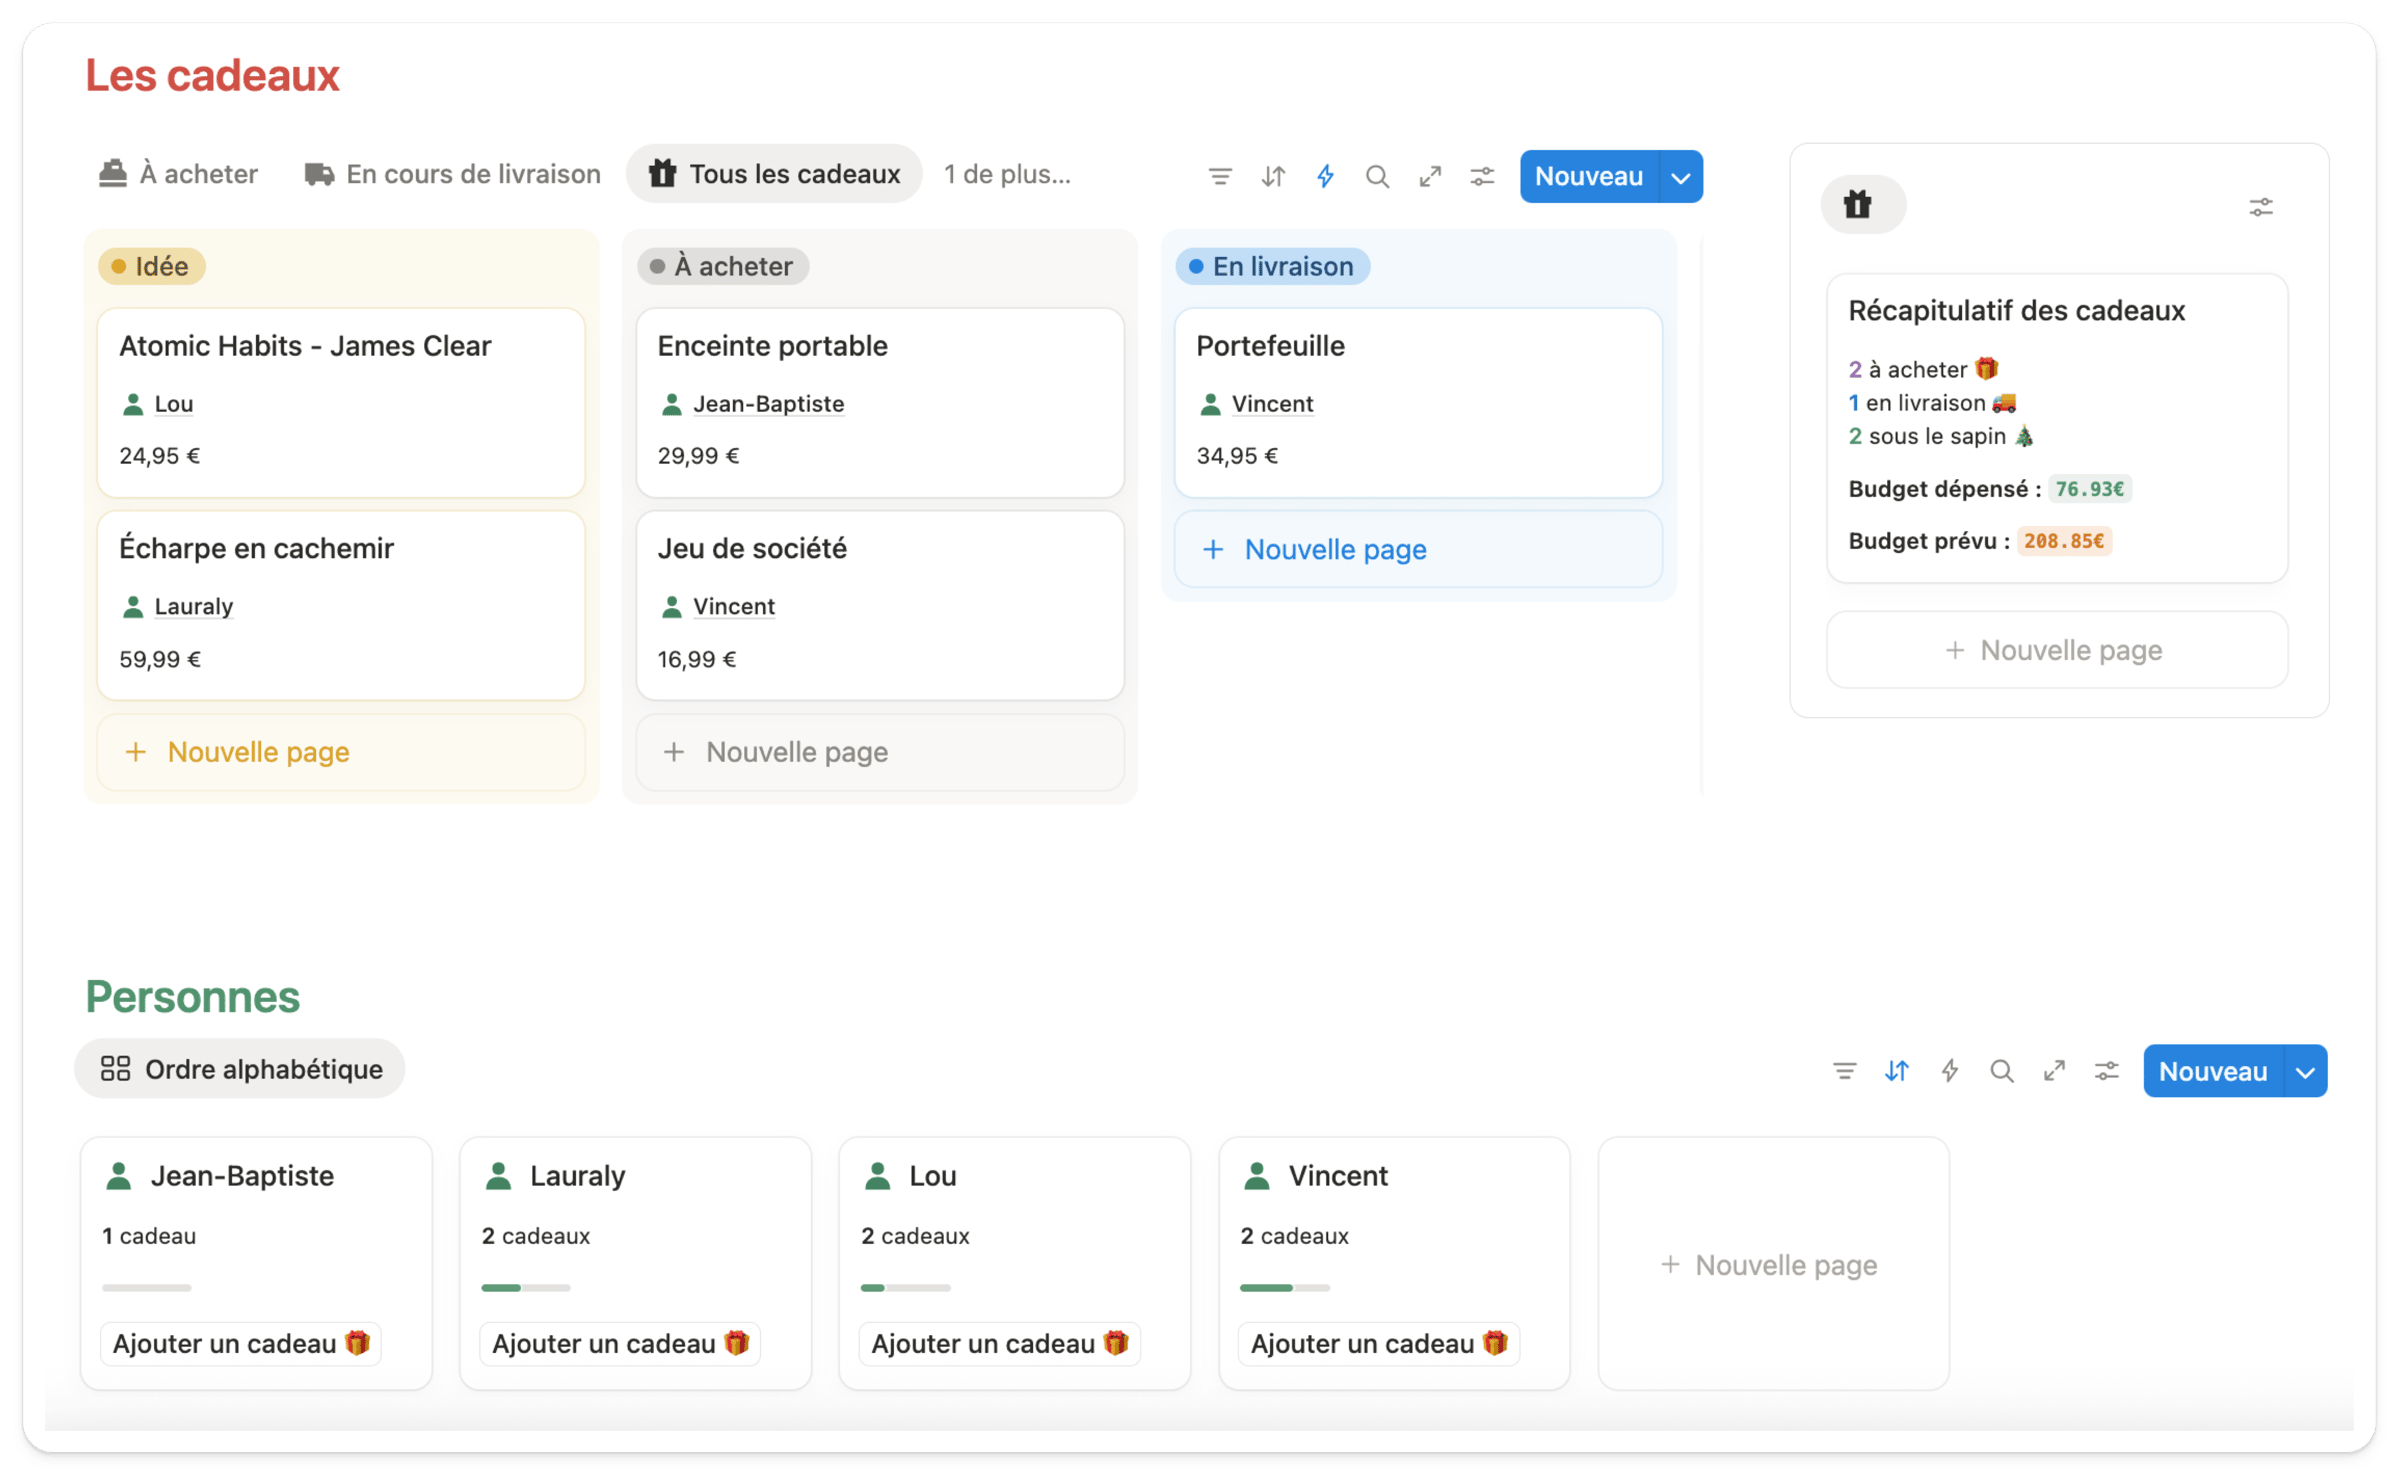This screenshot has width=2400, height=1476.
Task: Open the cadeaux Nouveau dropdown arrow
Action: 1681,178
